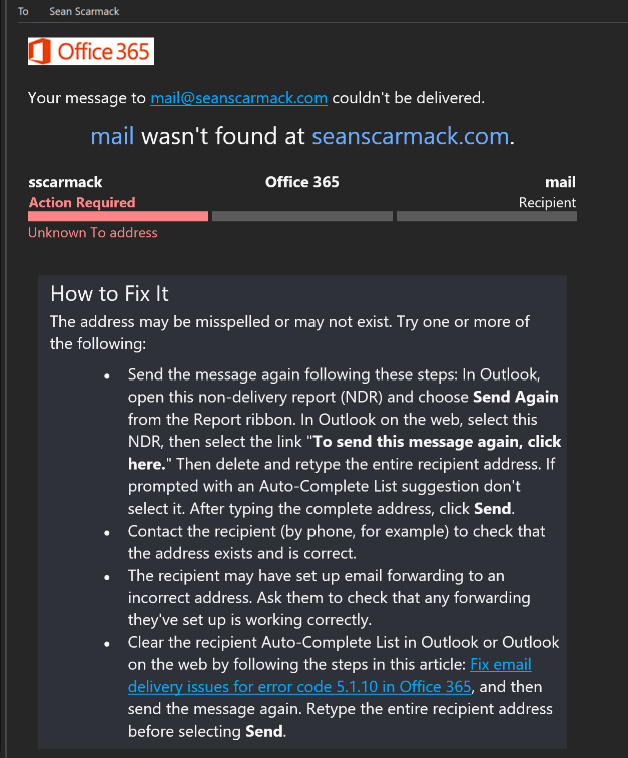The height and width of the screenshot is (758, 628).
Task: Click the Office 365 logo
Action: 91,51
